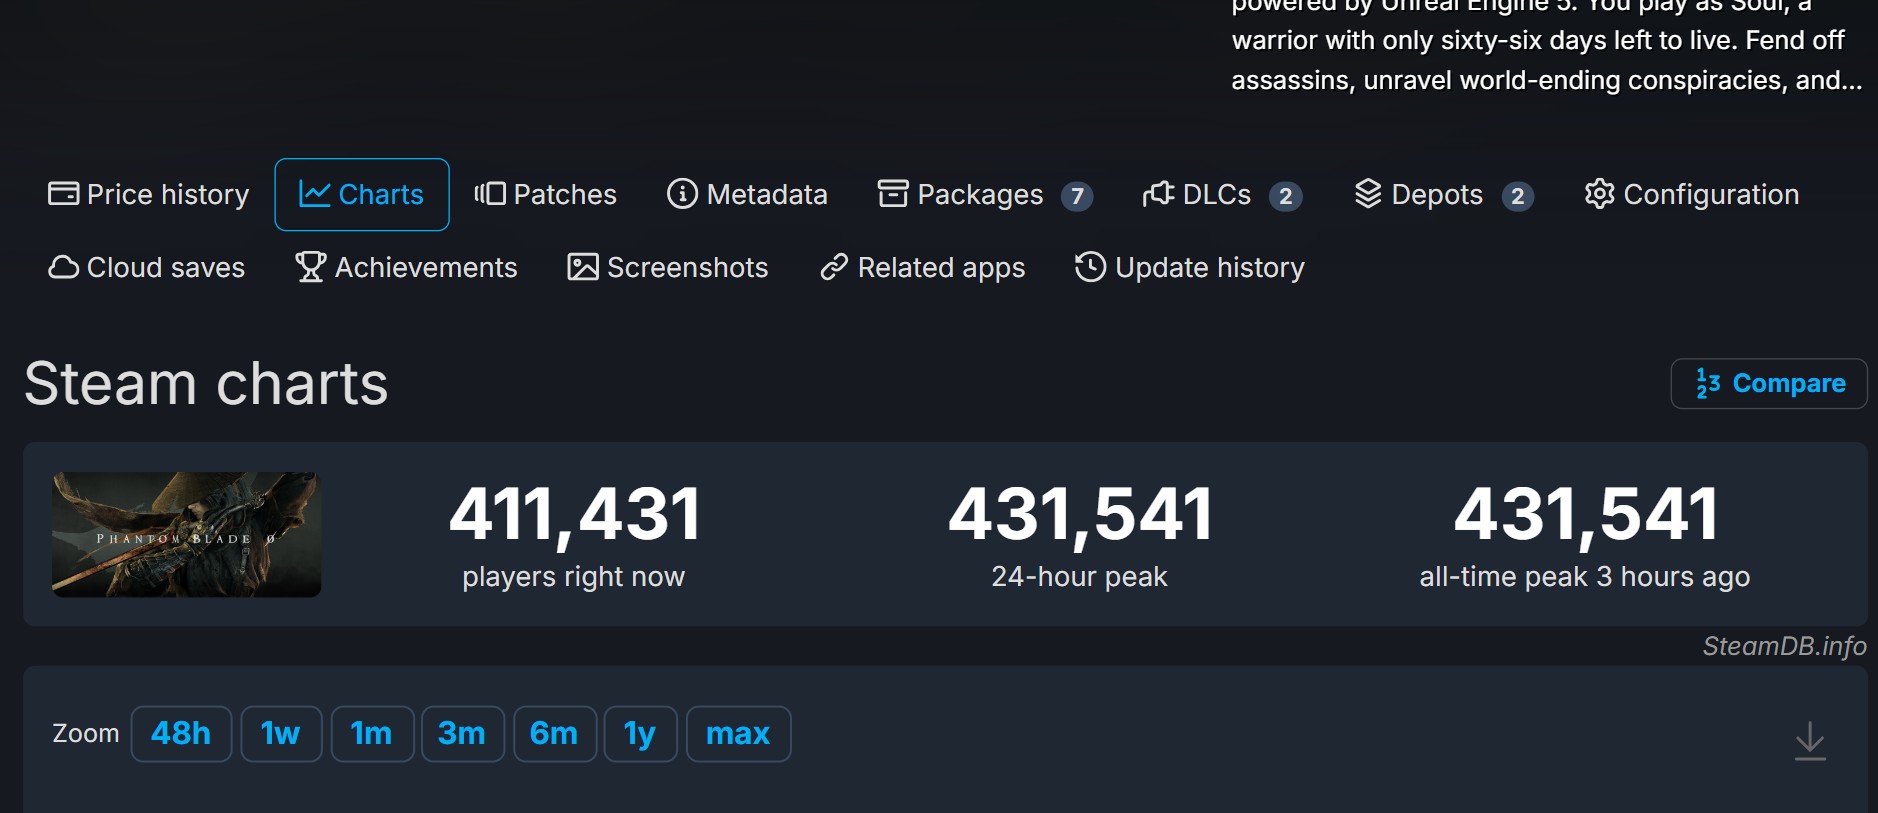This screenshot has height=813, width=1878.
Task: View the Packages tab
Action: [x=985, y=194]
